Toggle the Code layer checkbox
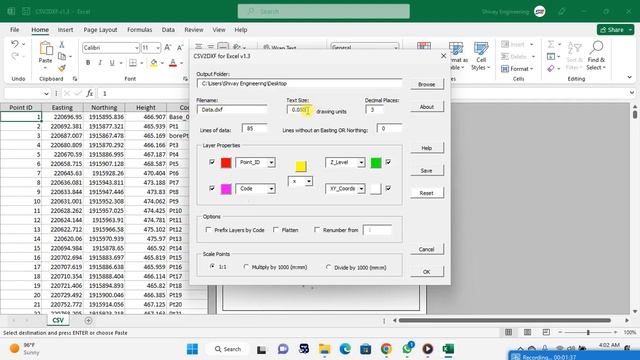 [x=212, y=188]
